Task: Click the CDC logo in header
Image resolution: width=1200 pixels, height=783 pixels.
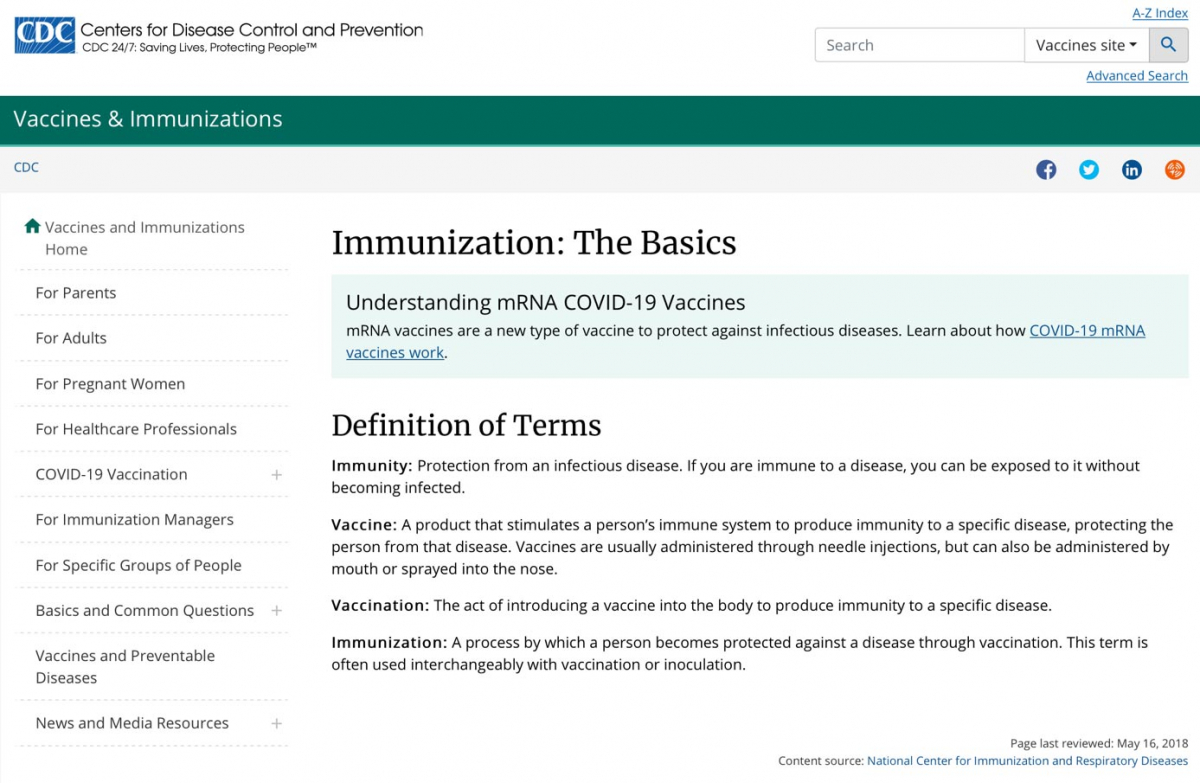Action: pos(45,36)
